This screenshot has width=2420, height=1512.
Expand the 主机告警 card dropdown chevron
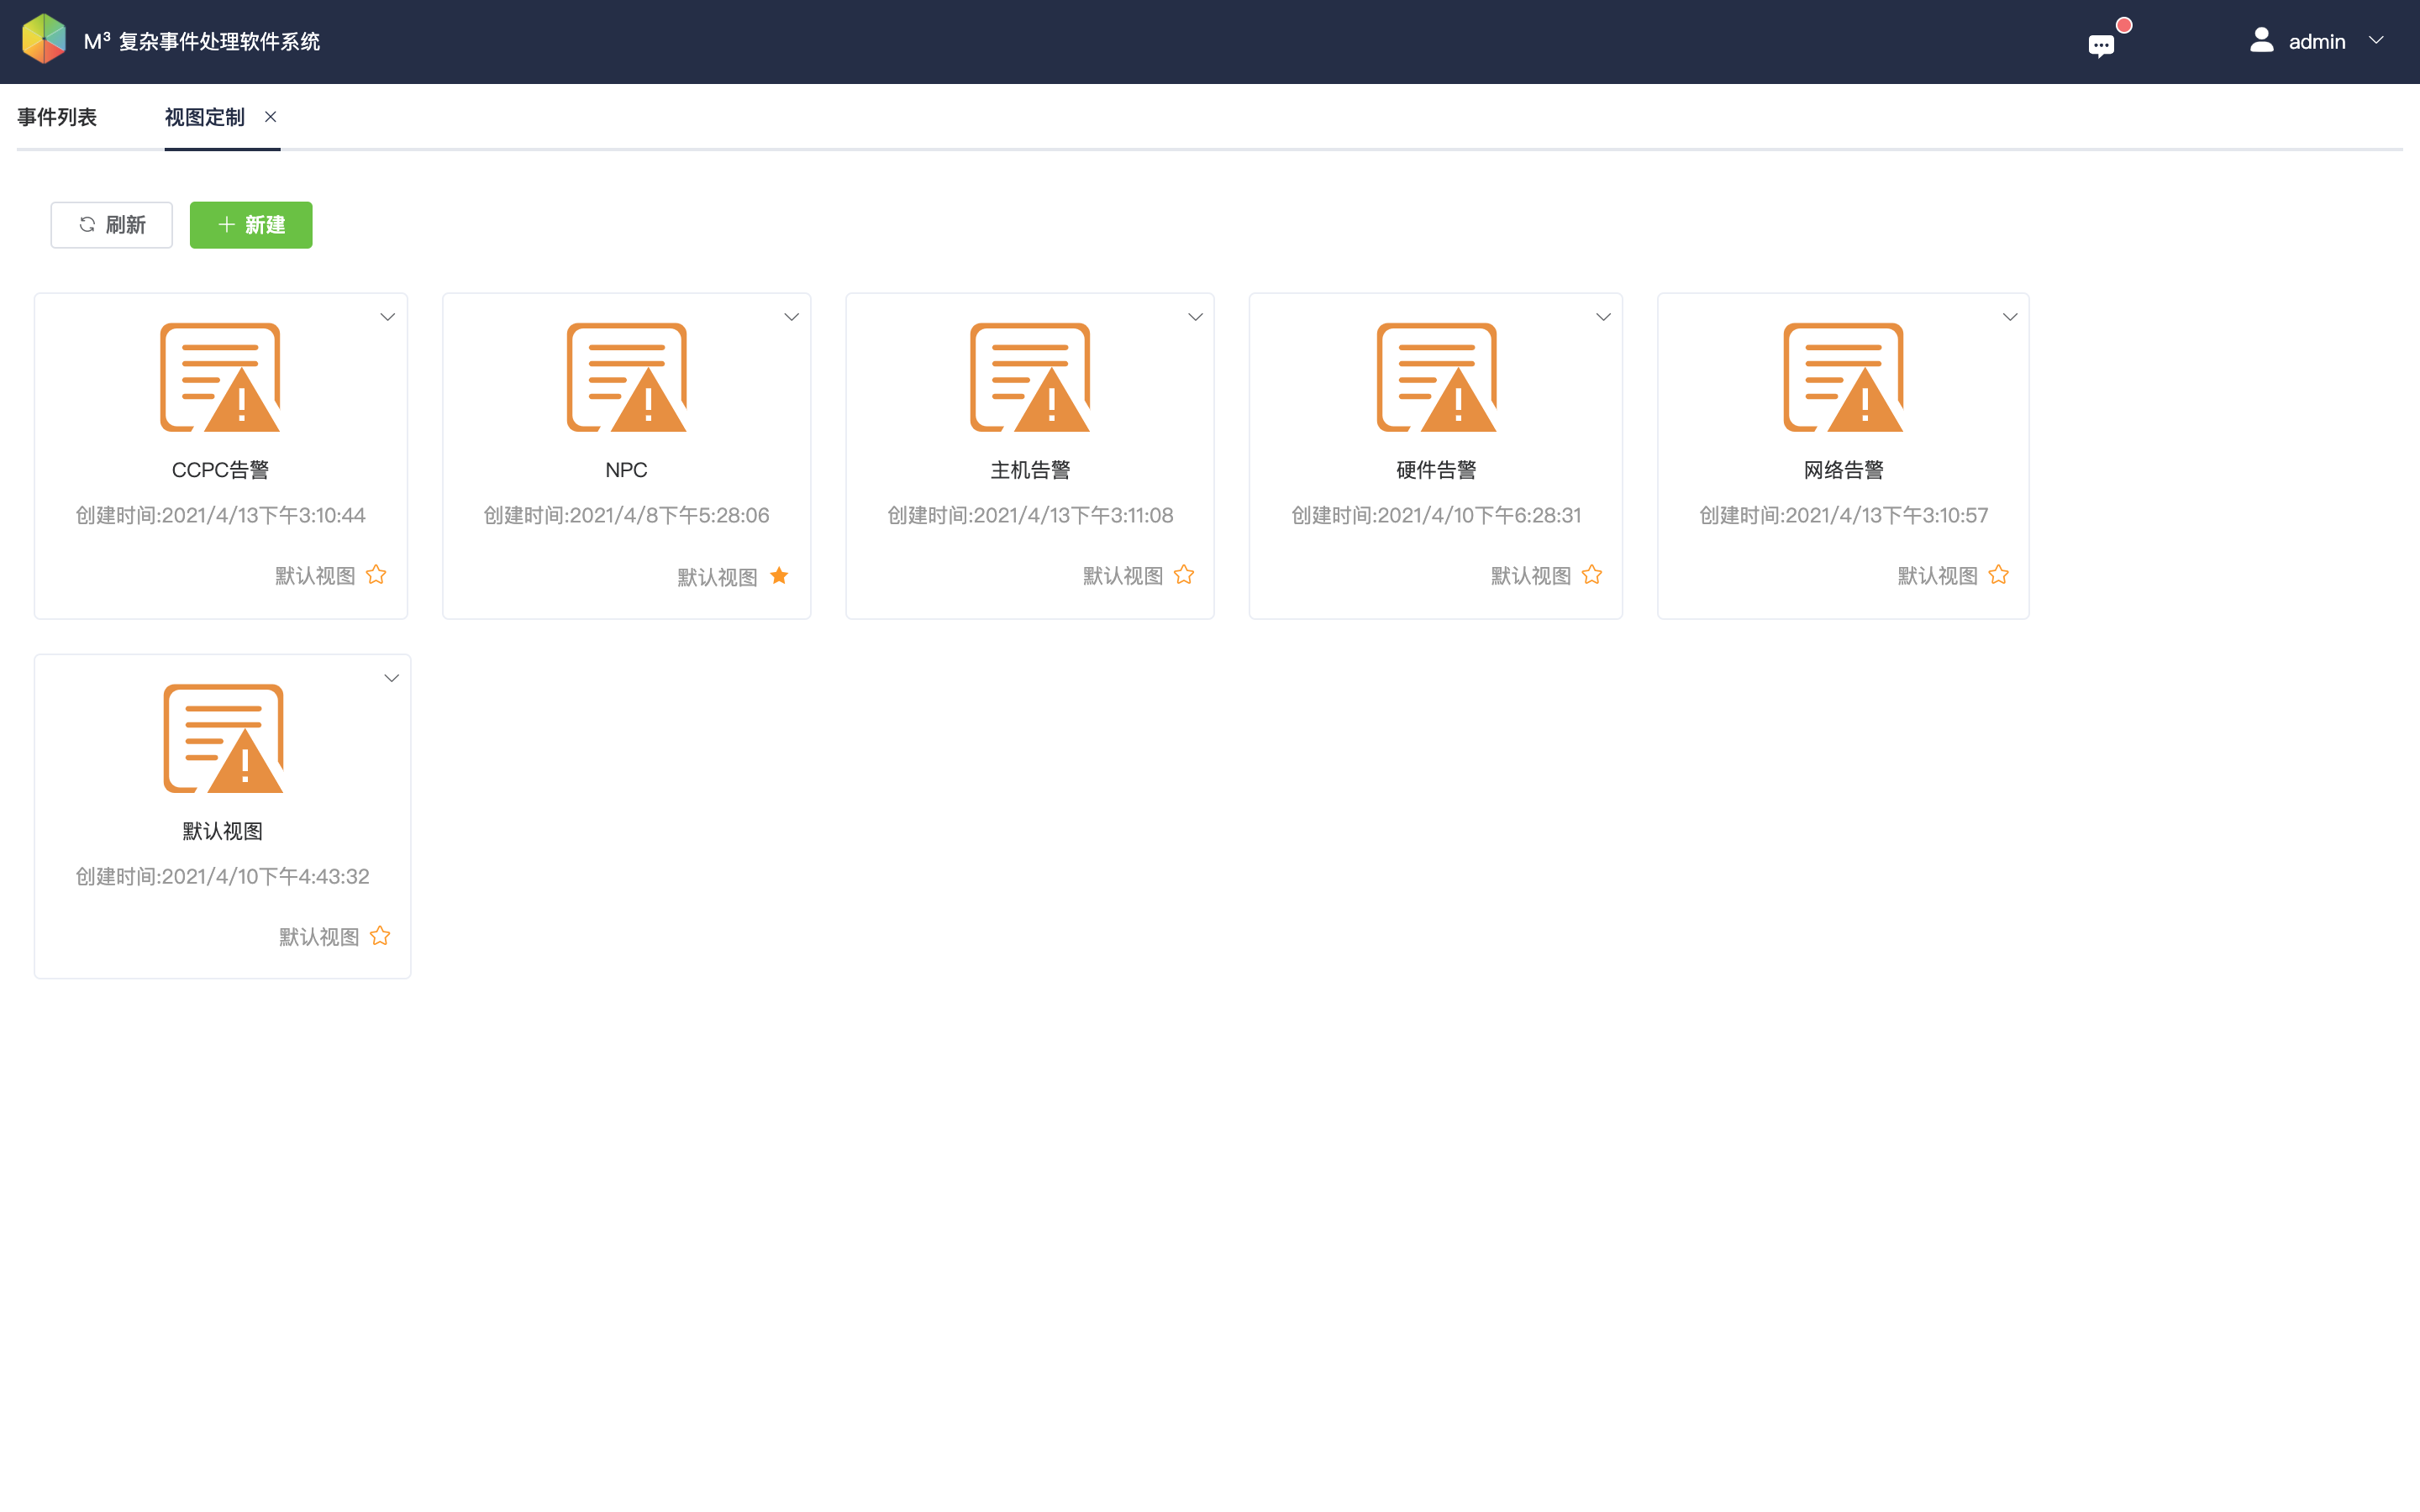pos(1195,317)
